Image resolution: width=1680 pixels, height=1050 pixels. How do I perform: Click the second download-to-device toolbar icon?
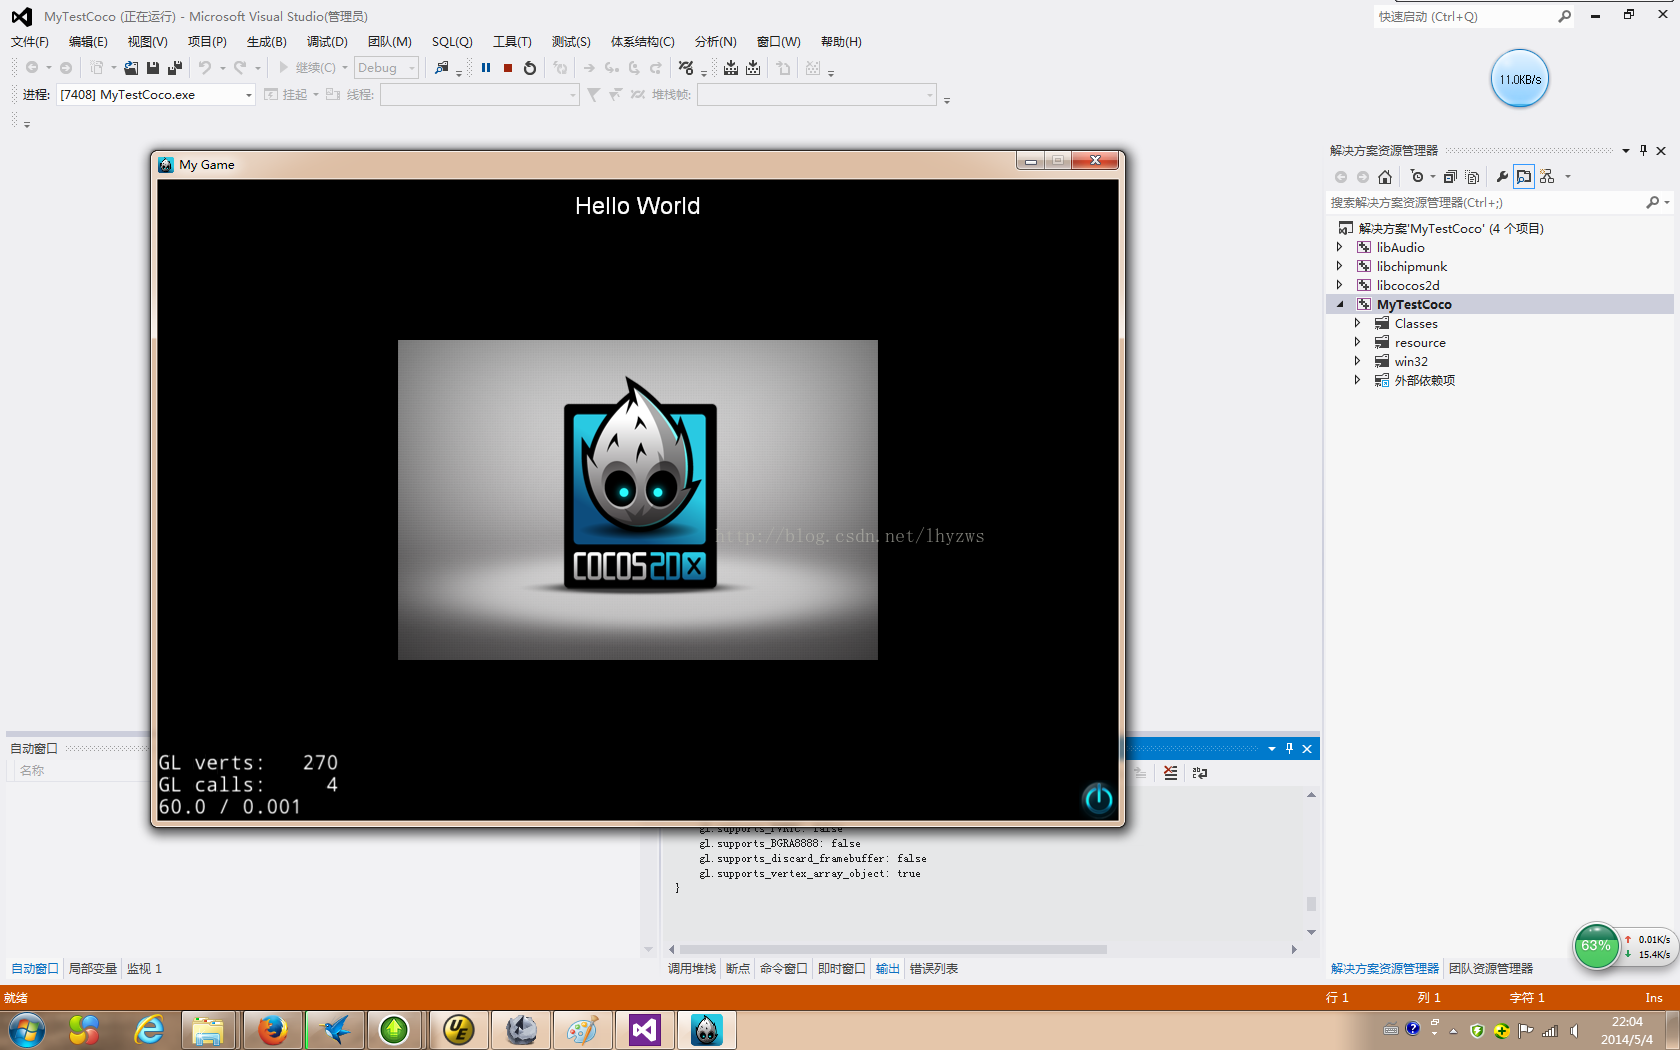[x=753, y=68]
